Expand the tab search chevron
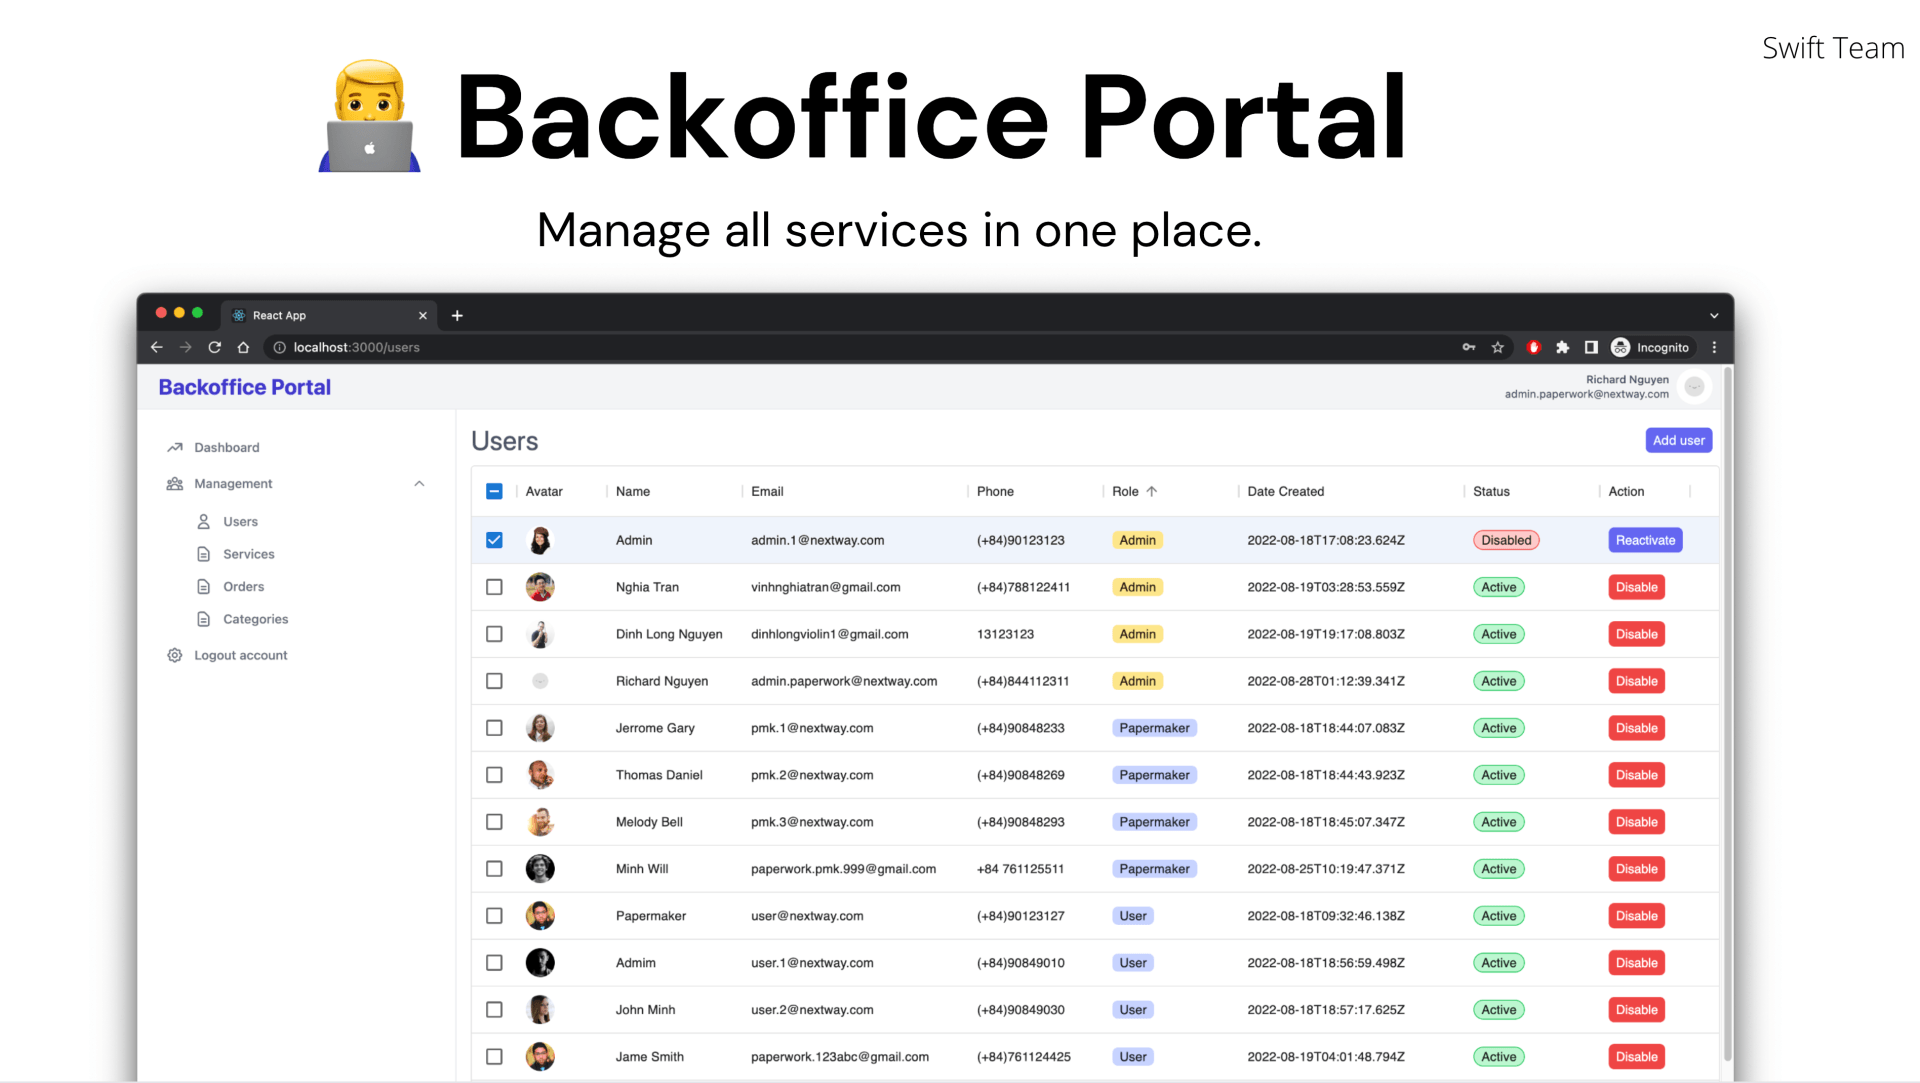The image size is (1920, 1083). coord(1714,315)
